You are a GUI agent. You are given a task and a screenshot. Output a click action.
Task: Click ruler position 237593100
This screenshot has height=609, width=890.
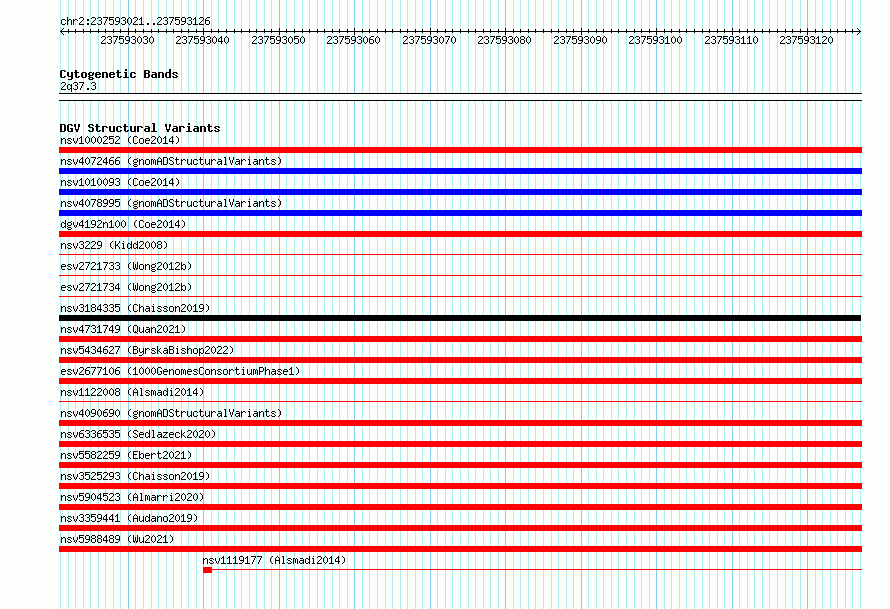click(656, 40)
